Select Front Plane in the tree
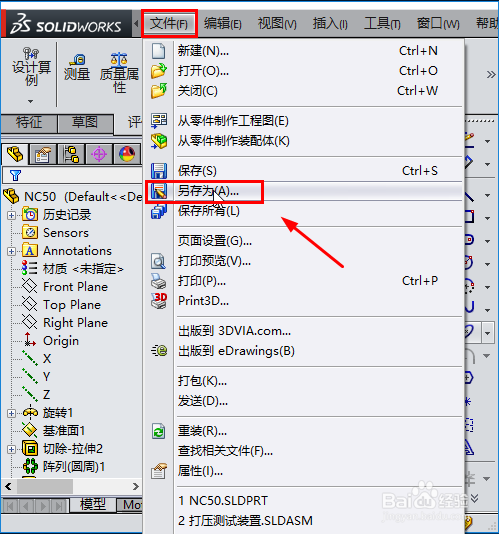Viewport: 499px width, 534px height. coord(65,287)
